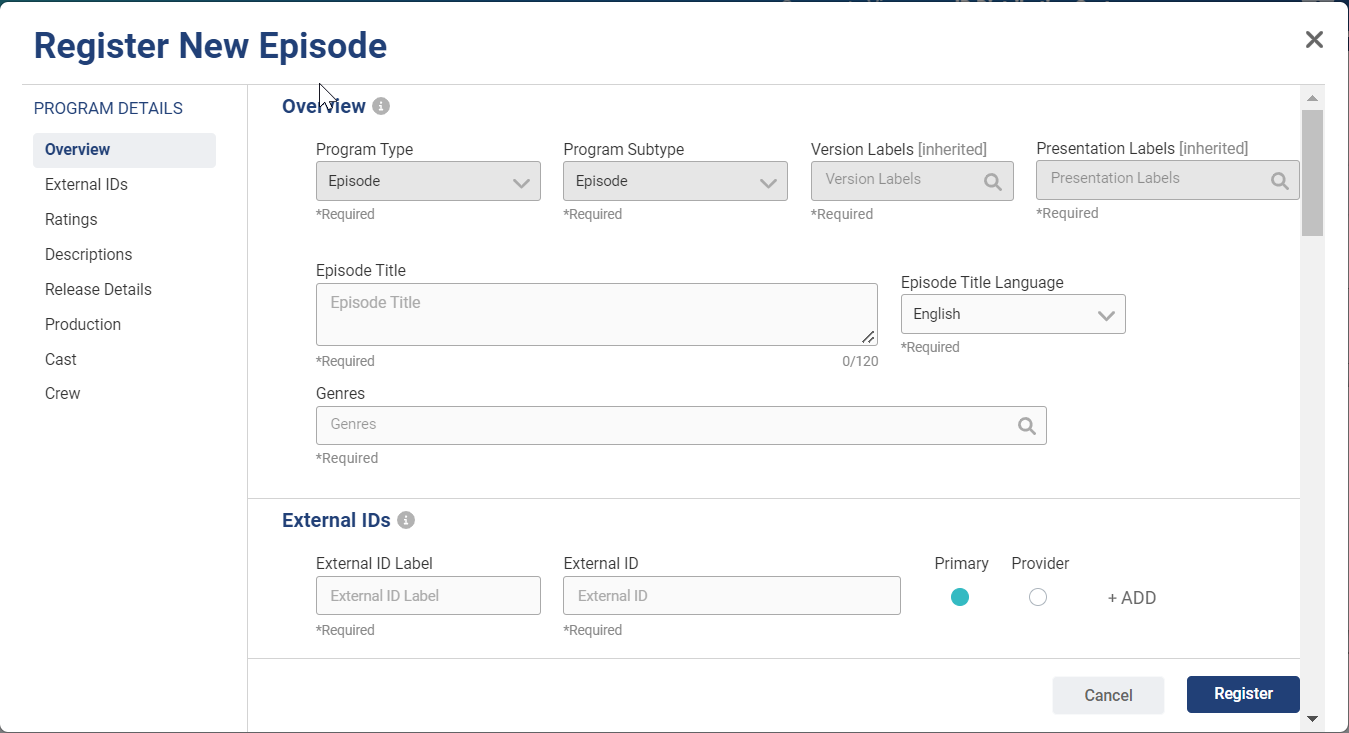
Task: Click the Version Labels search icon
Action: (x=992, y=181)
